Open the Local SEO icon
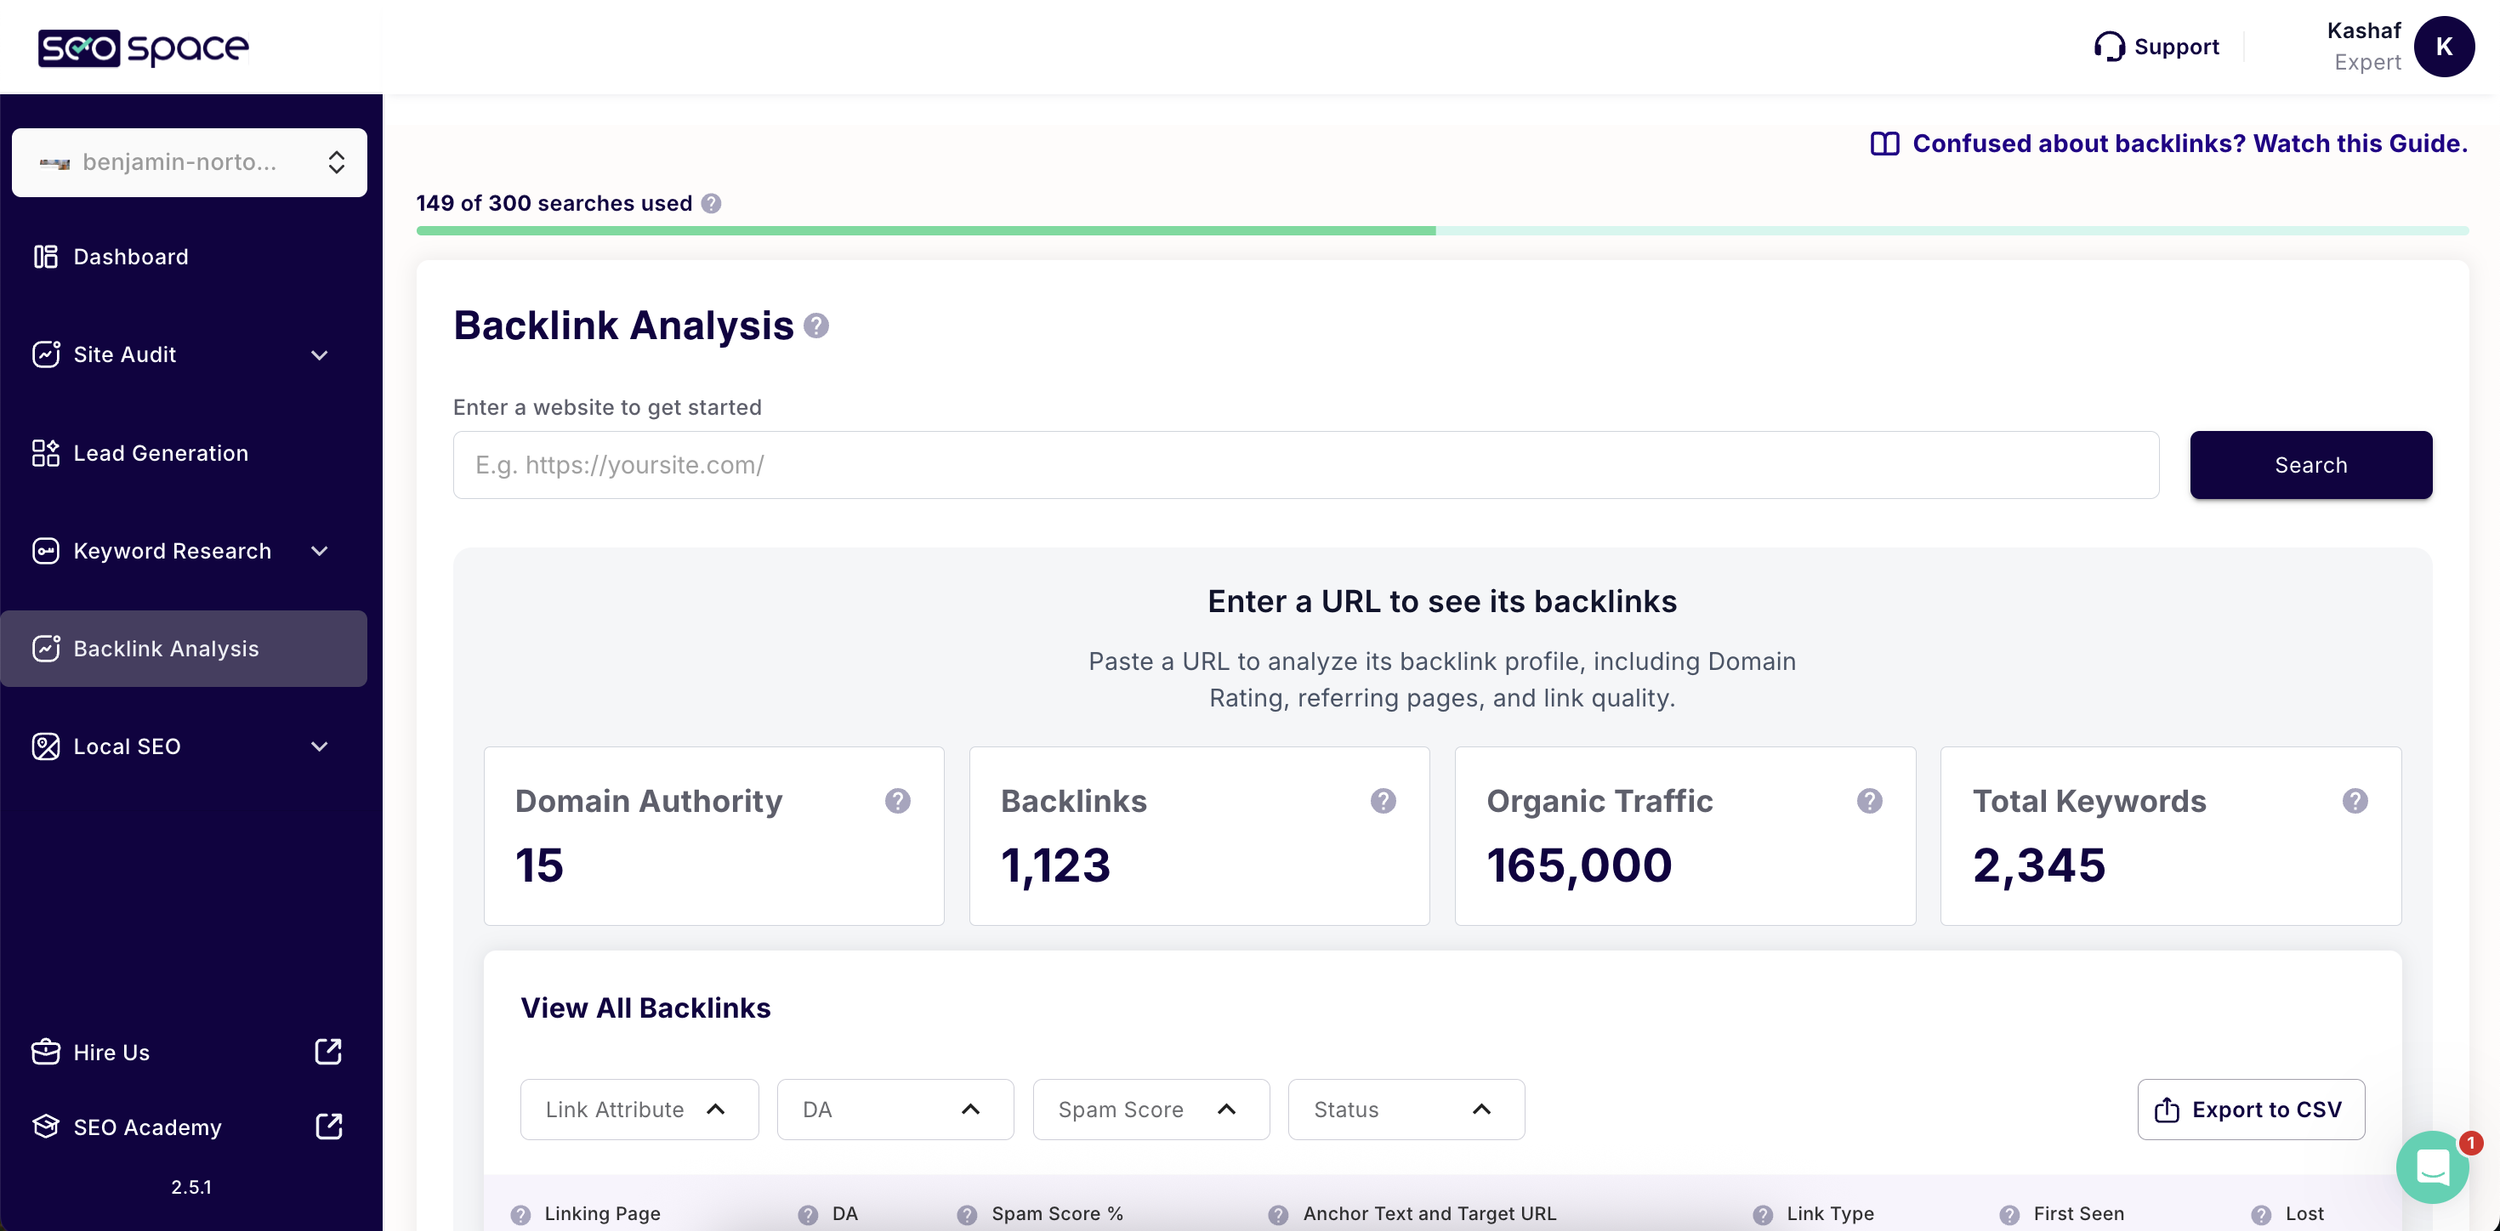Viewport: 2500px width, 1231px height. 46,746
